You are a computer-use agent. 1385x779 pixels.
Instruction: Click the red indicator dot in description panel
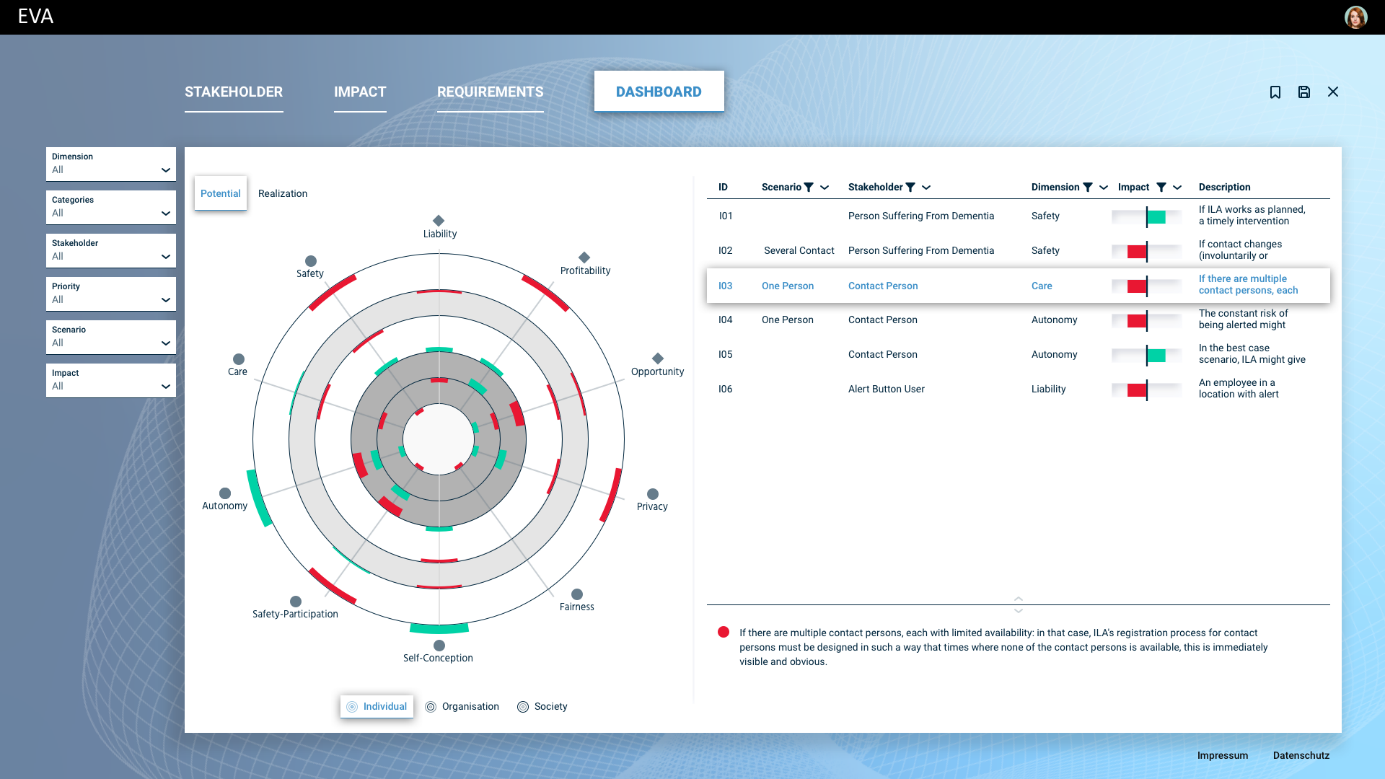tap(723, 632)
